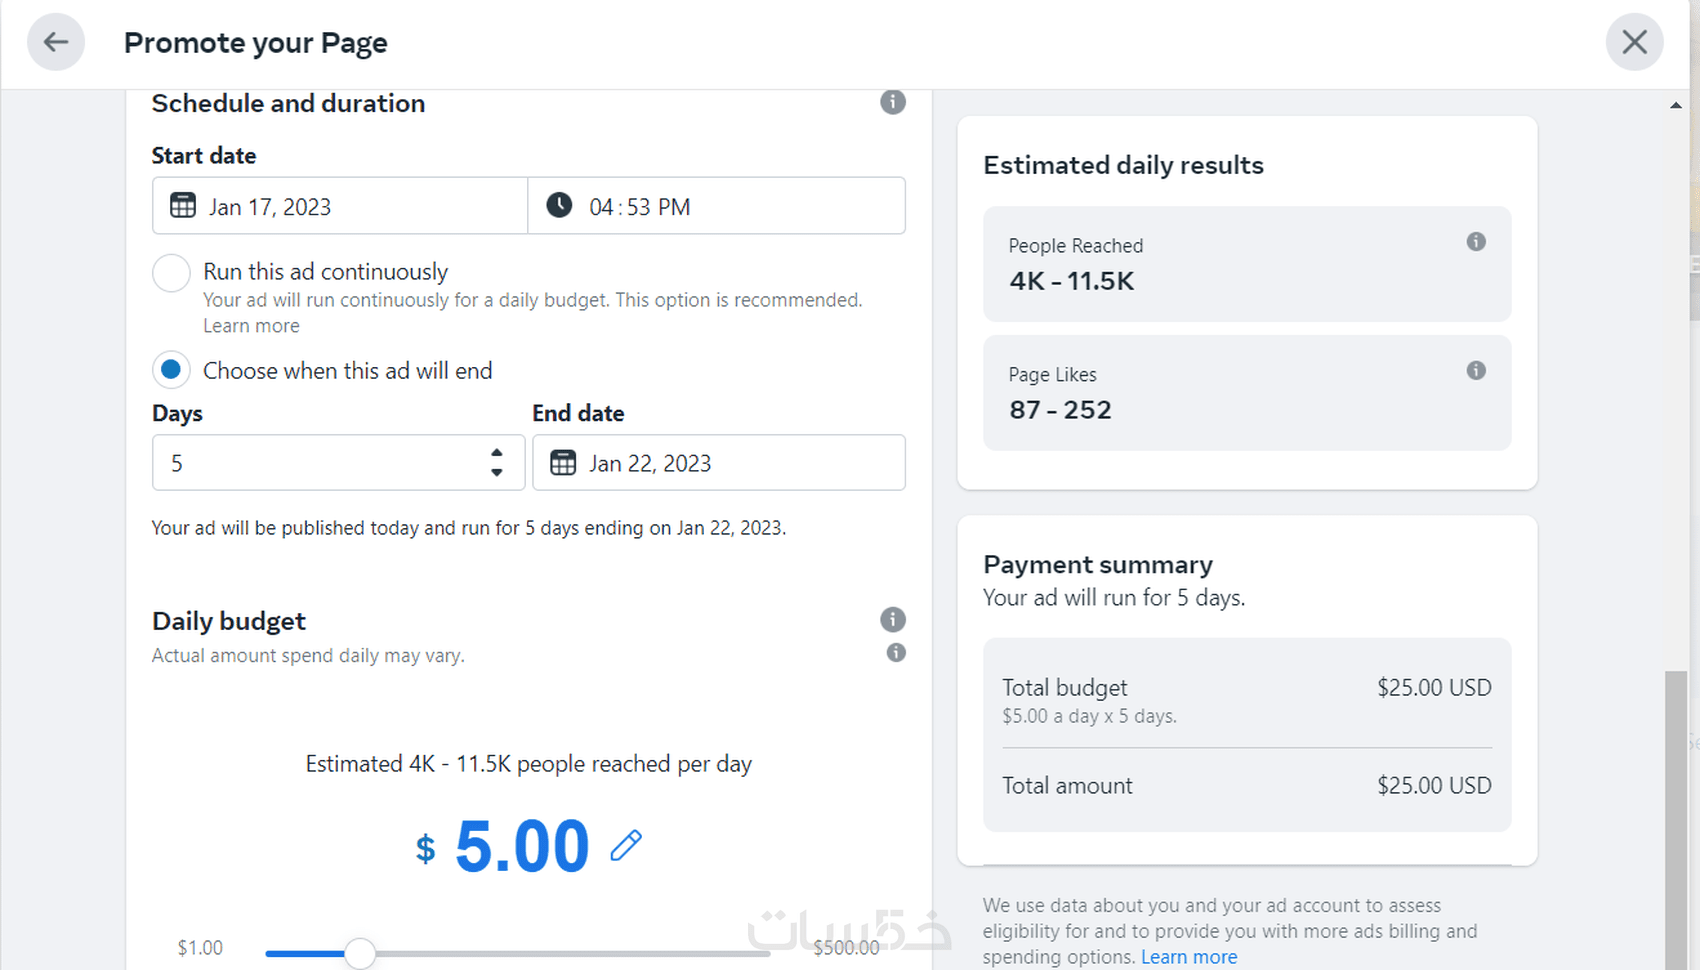Click the back arrow button

pos(56,42)
